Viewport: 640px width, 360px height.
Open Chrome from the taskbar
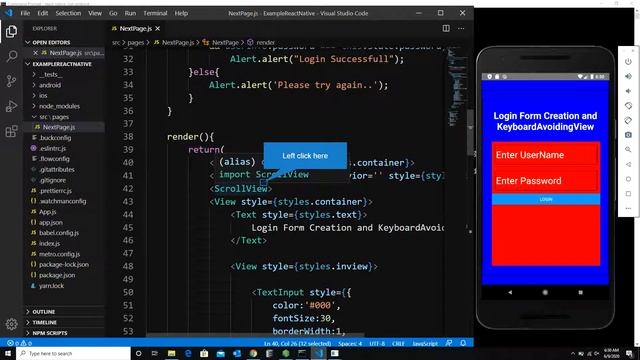pos(253,353)
